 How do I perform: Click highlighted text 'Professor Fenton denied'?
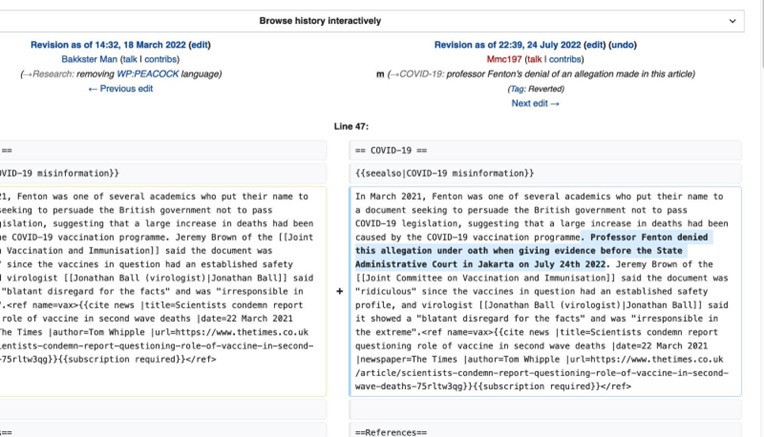coord(649,237)
